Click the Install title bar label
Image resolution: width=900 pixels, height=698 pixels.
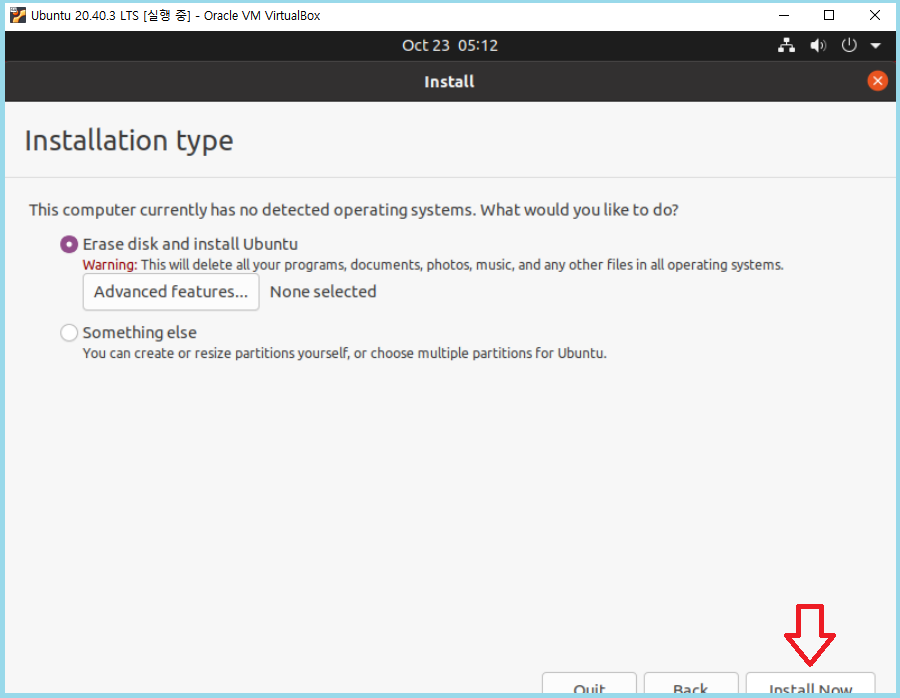[449, 82]
